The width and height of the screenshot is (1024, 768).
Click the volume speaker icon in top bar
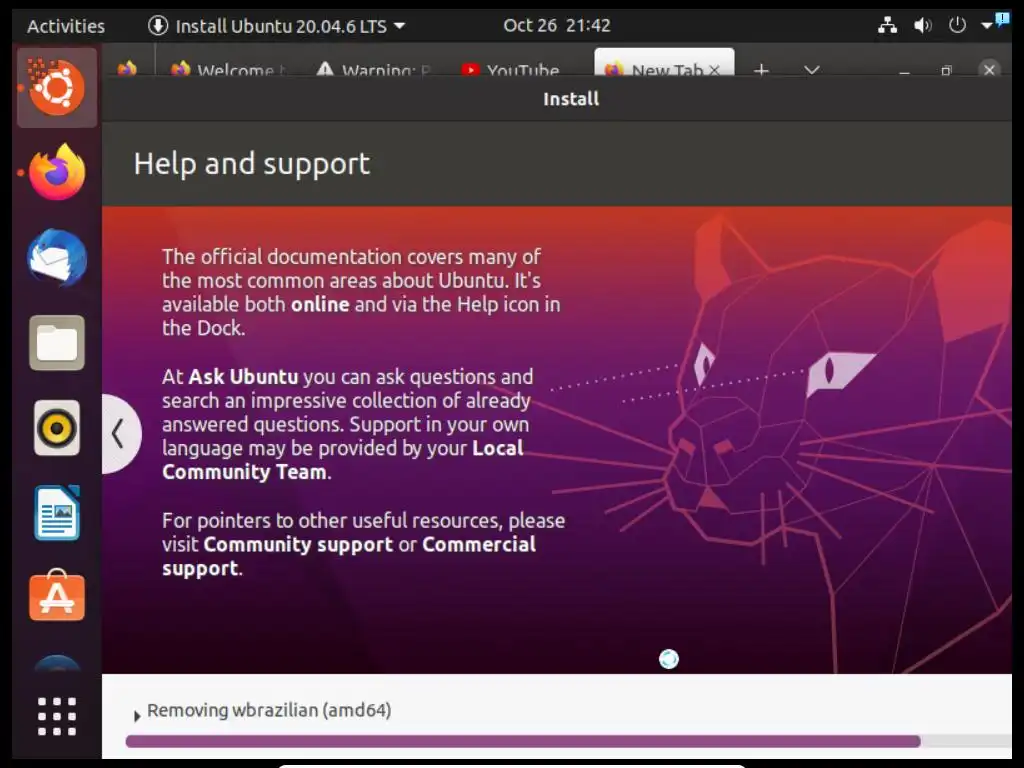[x=922, y=25]
